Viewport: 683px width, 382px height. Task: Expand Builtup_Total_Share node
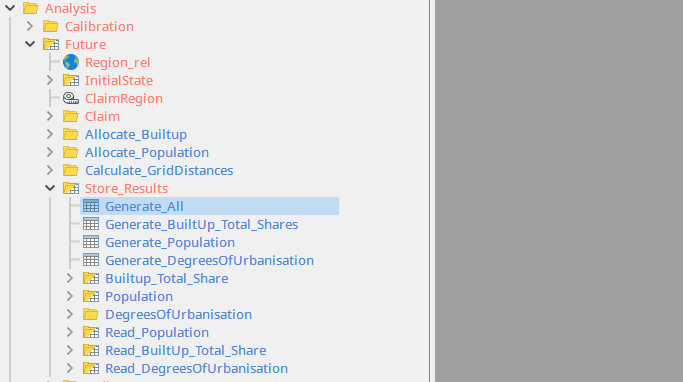click(70, 278)
